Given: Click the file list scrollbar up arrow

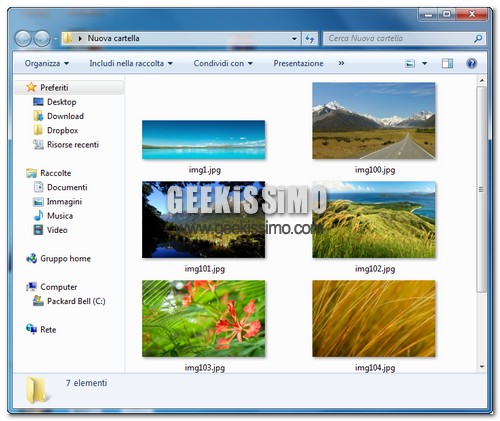Looking at the screenshot, I should pyautogui.click(x=482, y=81).
